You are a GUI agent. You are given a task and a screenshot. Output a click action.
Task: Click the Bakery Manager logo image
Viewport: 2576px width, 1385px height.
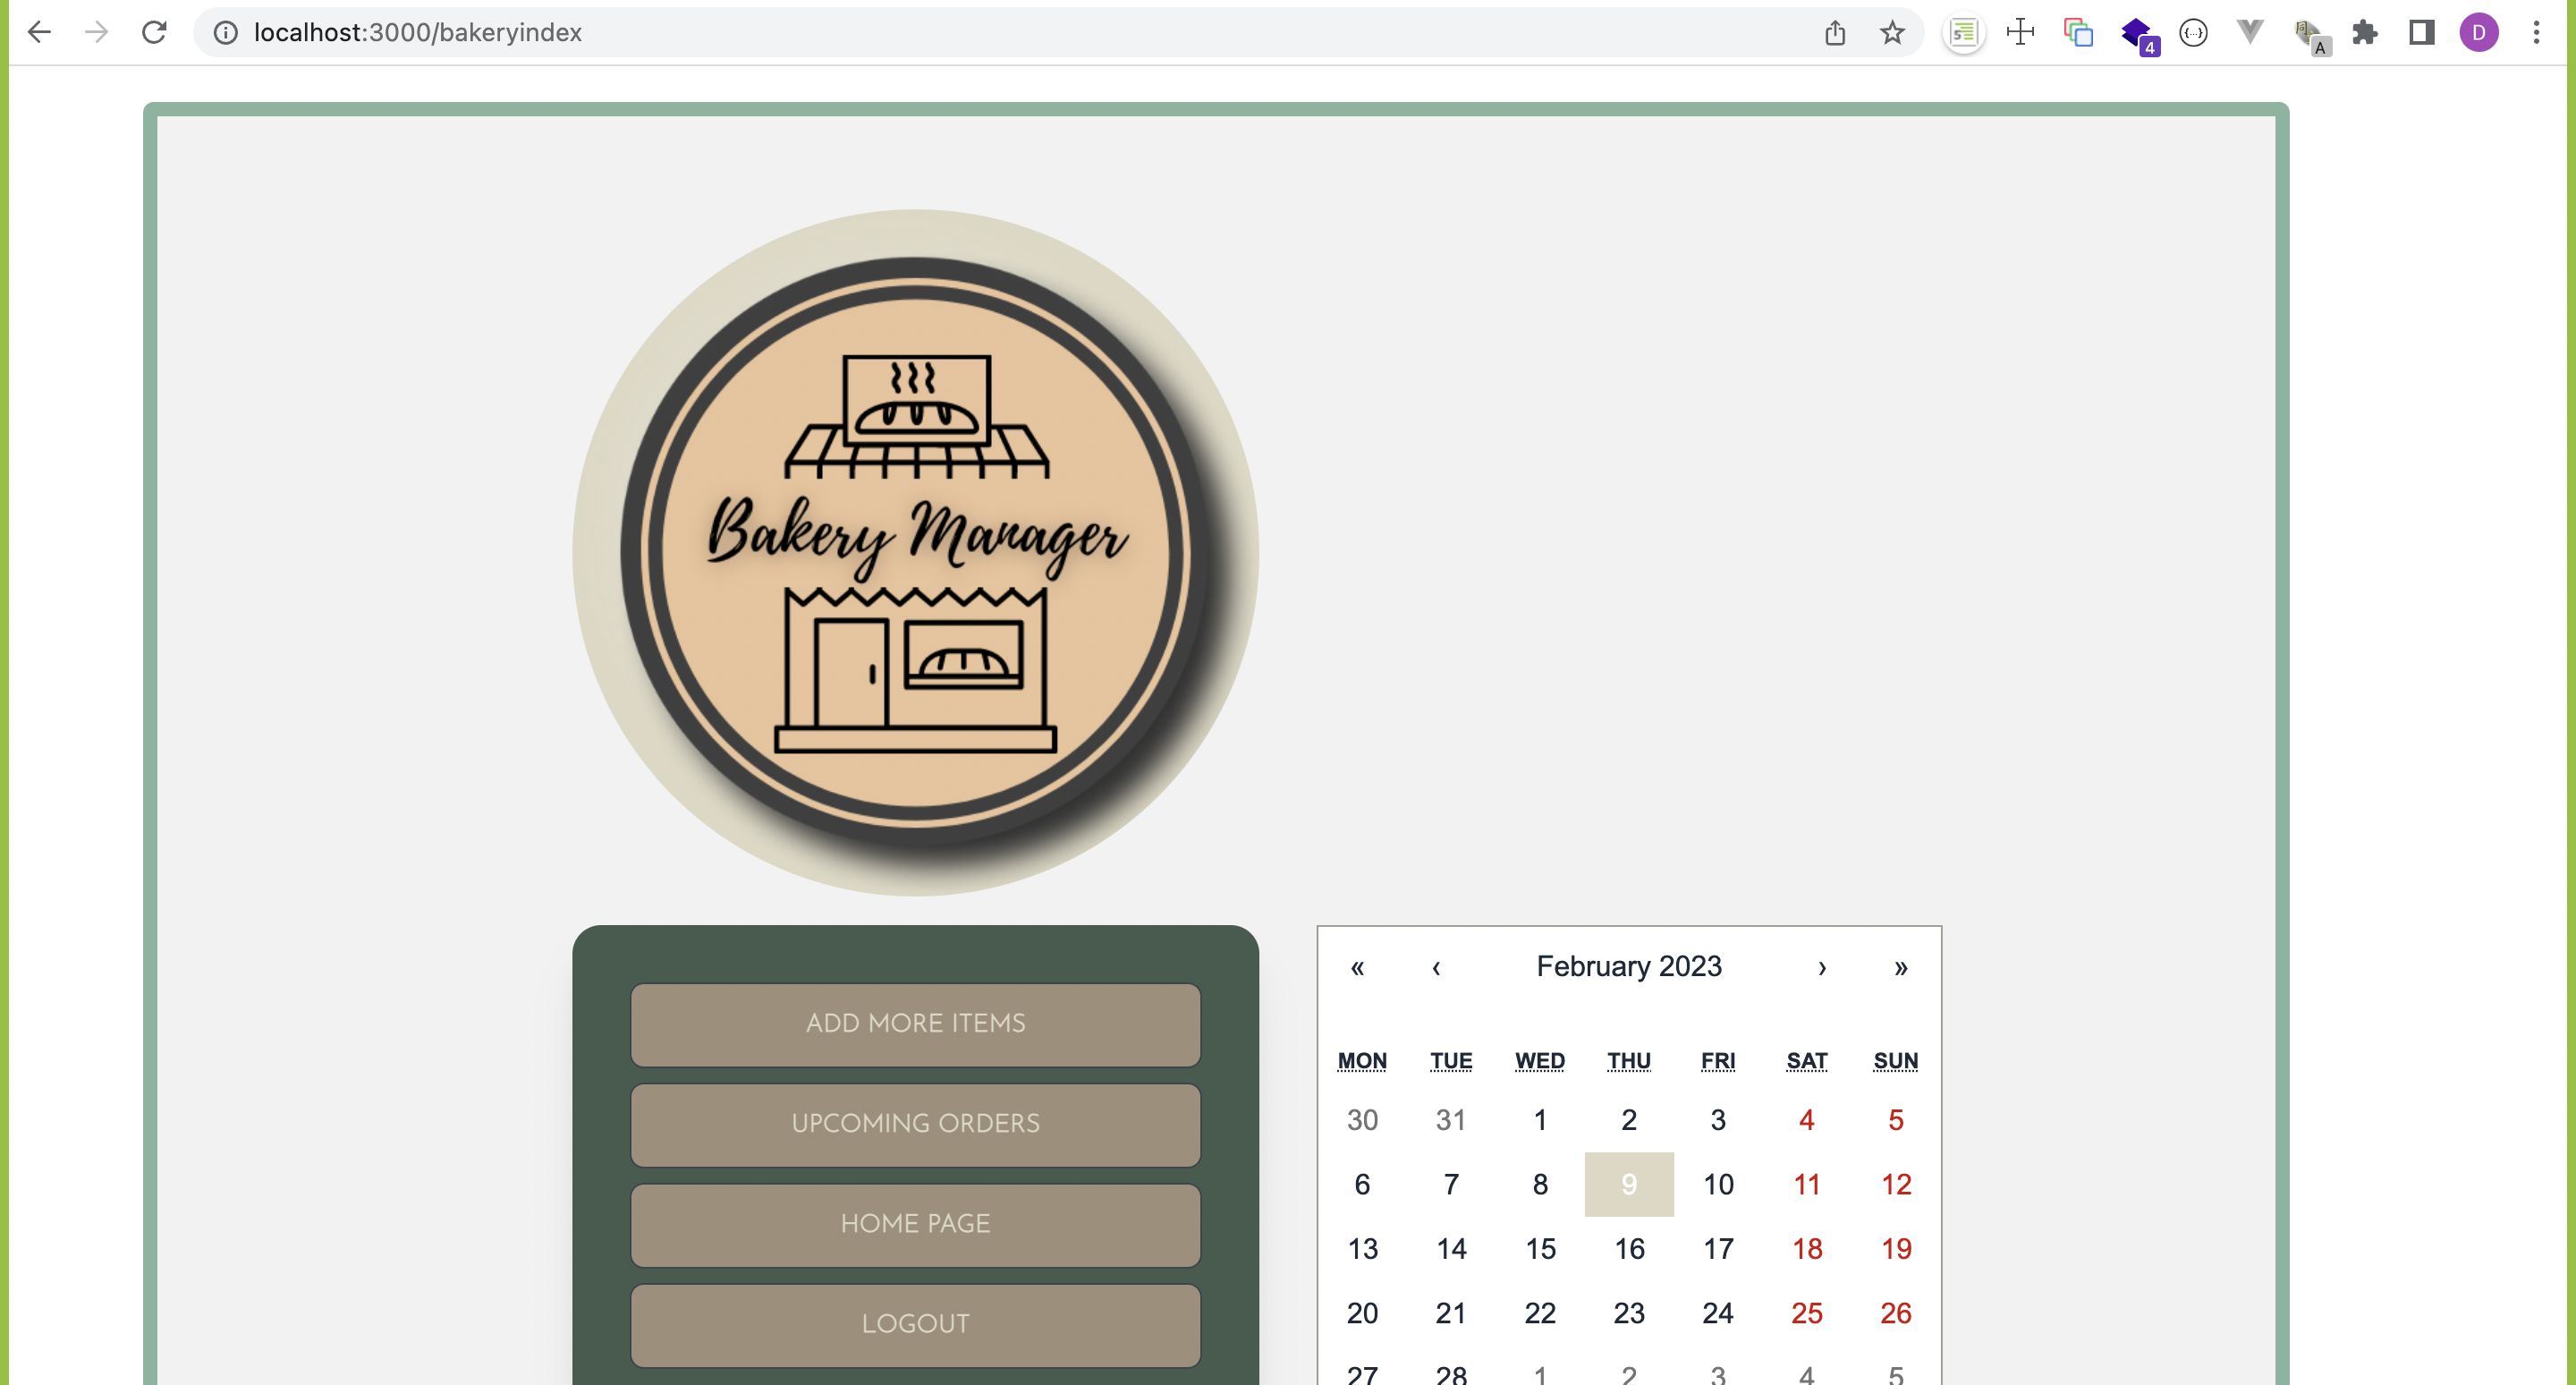pyautogui.click(x=915, y=552)
